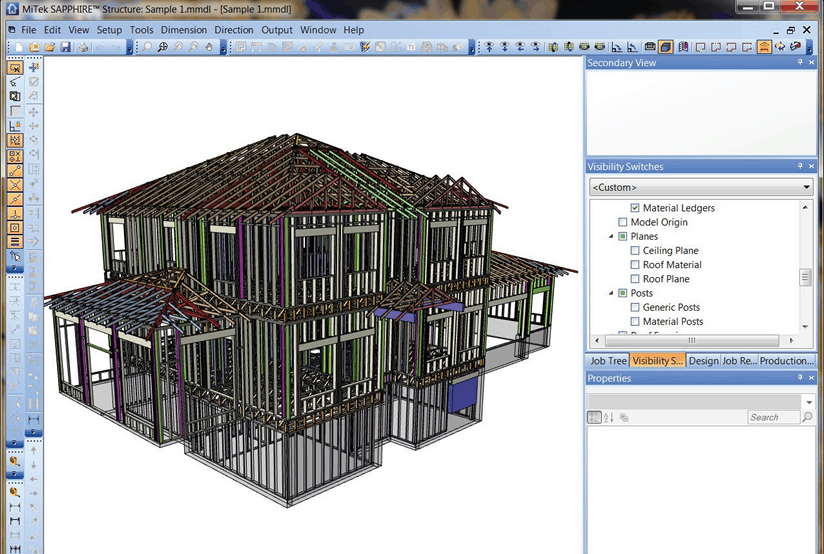Image resolution: width=824 pixels, height=554 pixels.
Task: Open the Help menu
Action: pyautogui.click(x=354, y=30)
